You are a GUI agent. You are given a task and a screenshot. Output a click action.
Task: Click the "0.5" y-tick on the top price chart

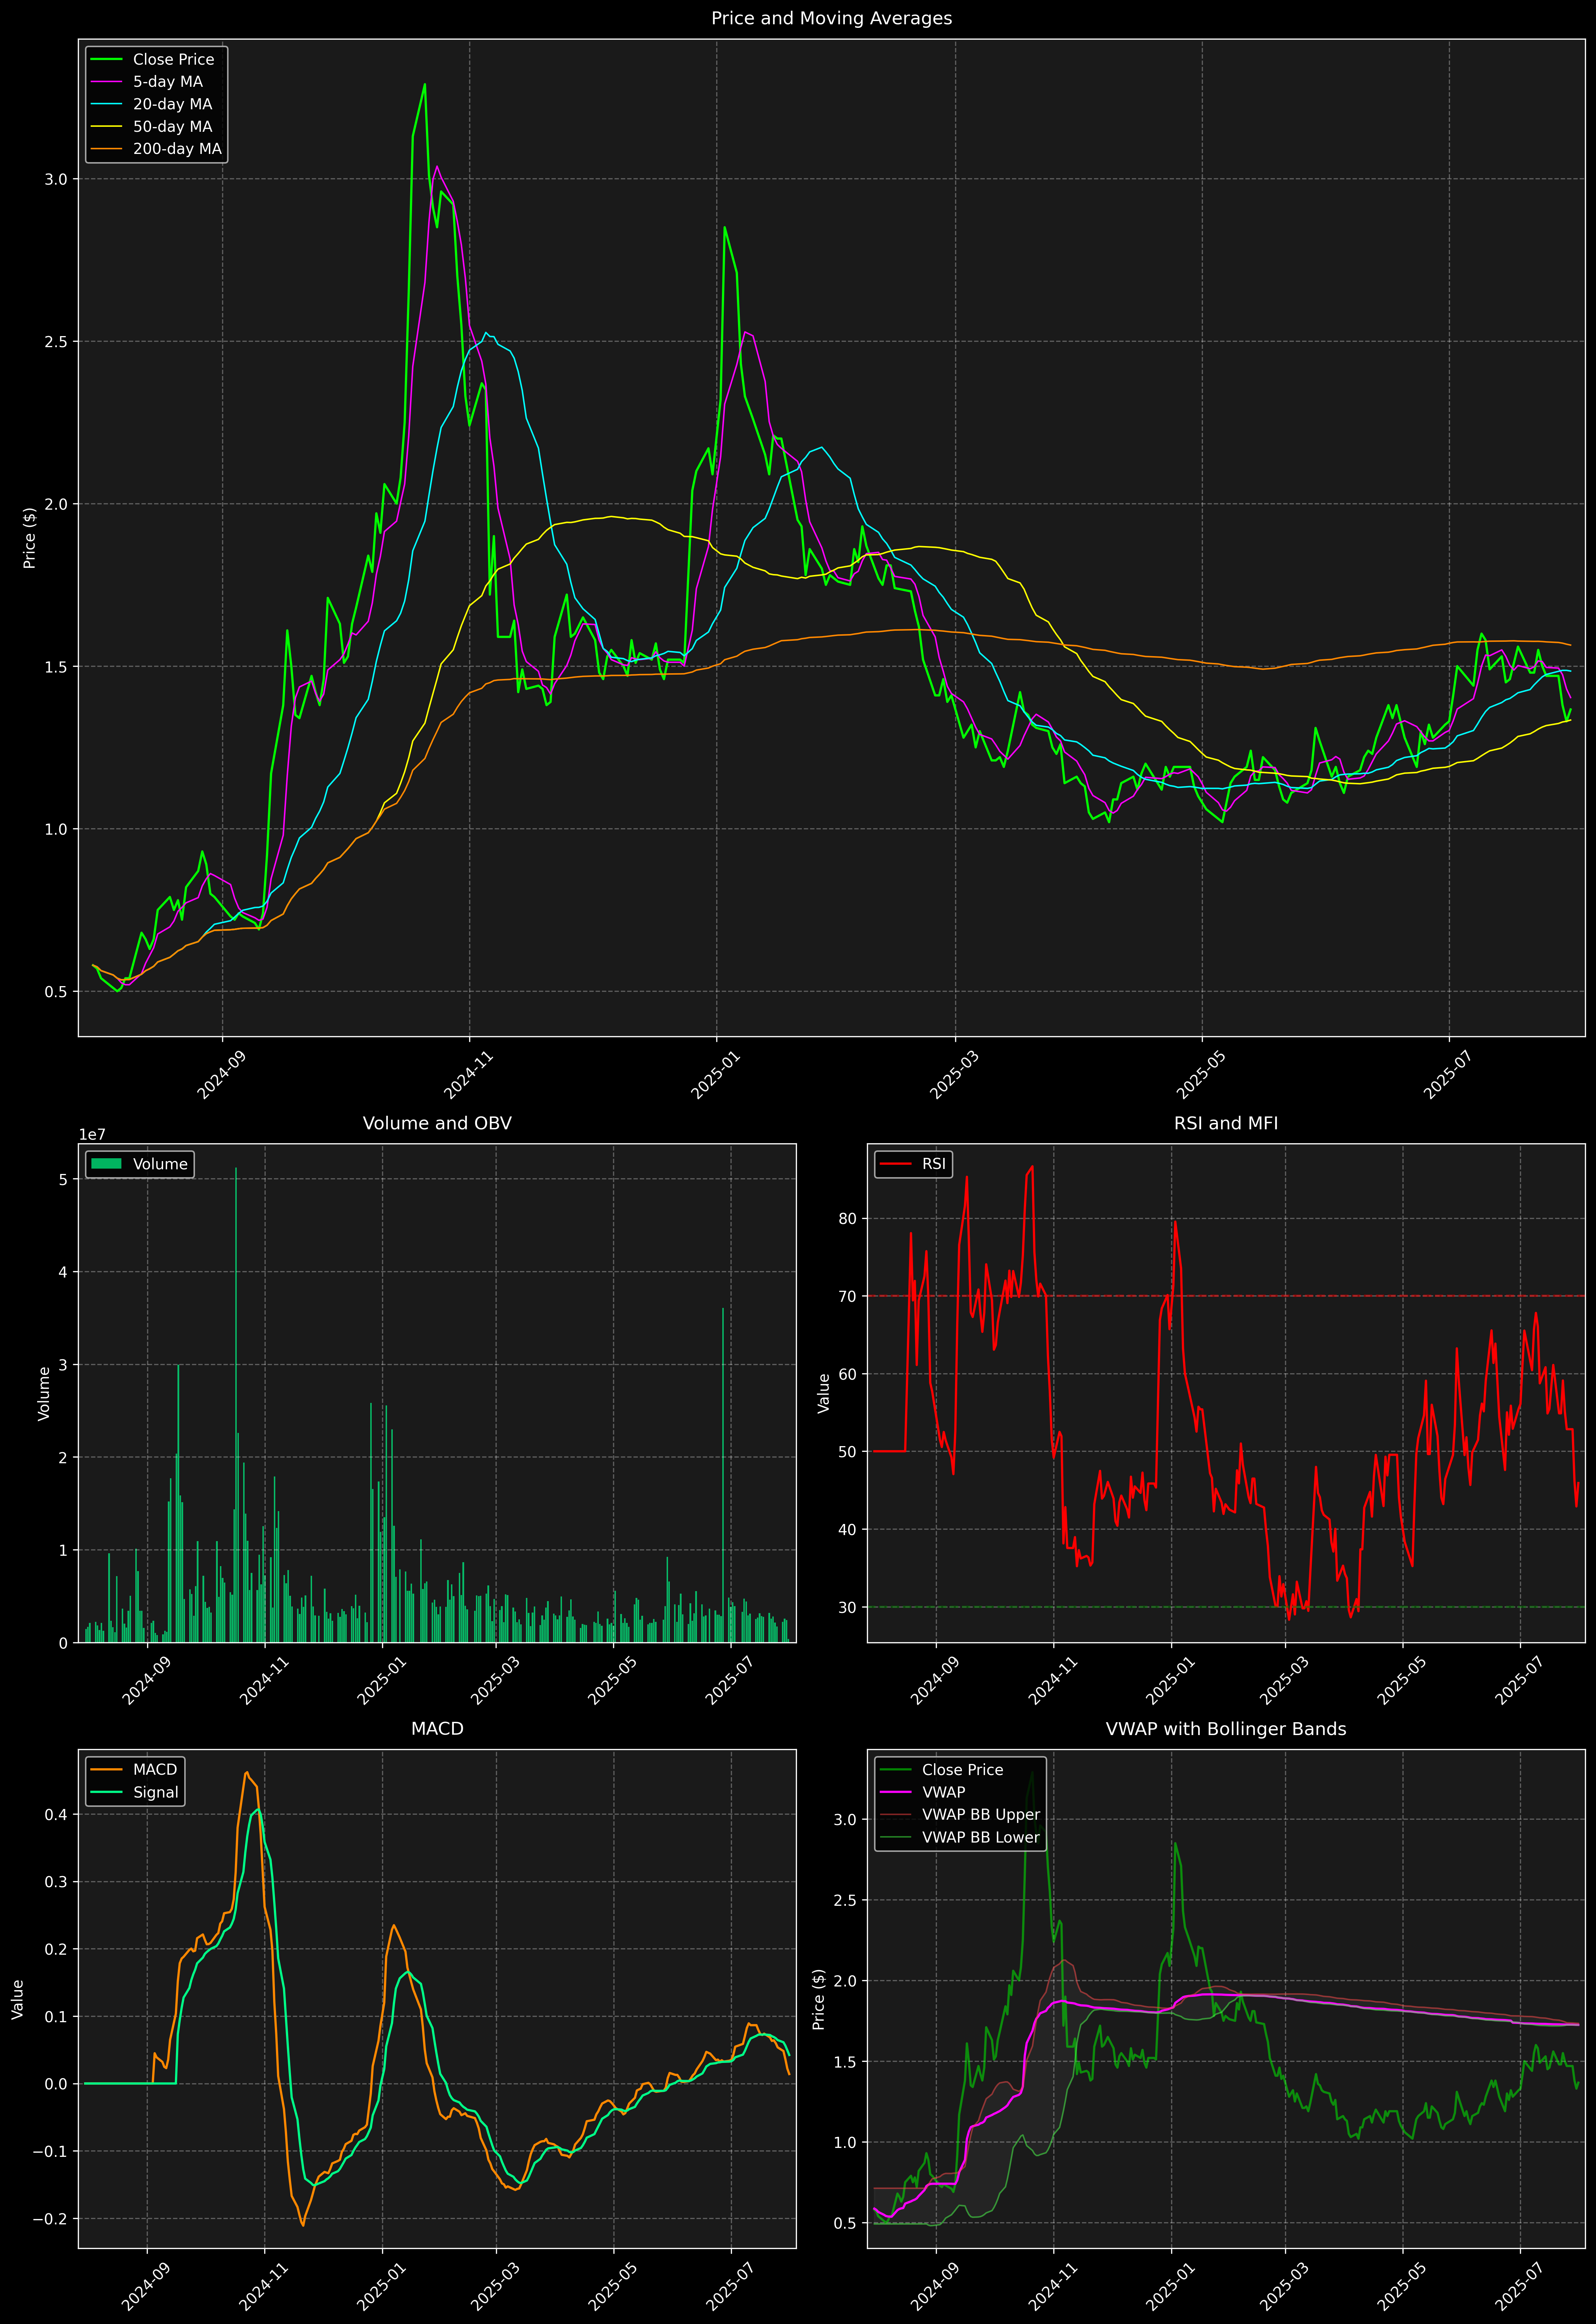point(56,992)
